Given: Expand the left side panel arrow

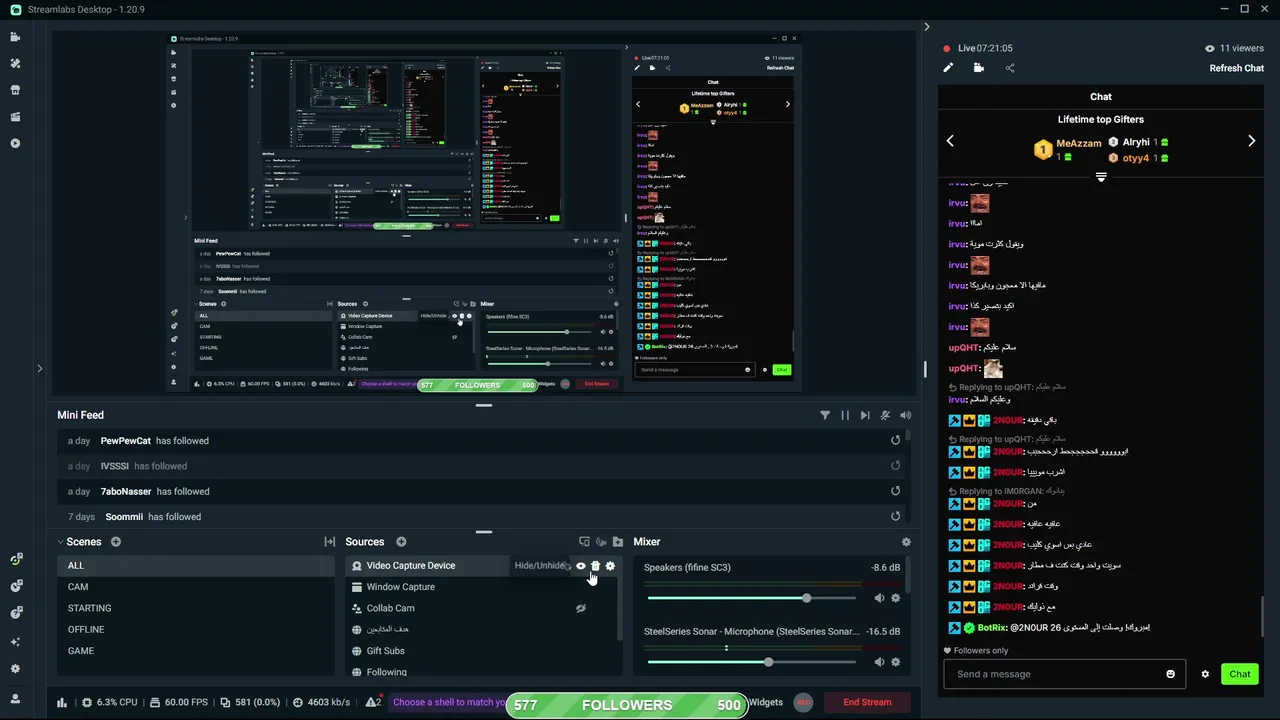Looking at the screenshot, I should [x=40, y=368].
